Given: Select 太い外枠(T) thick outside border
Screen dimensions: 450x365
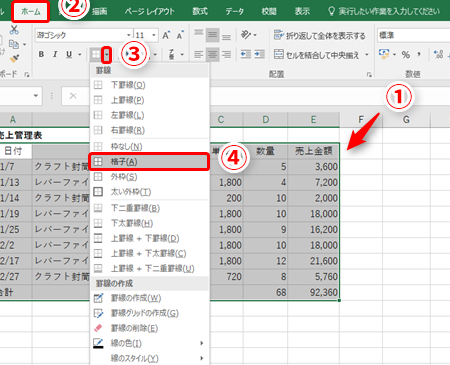Looking at the screenshot, I should click(x=149, y=192).
